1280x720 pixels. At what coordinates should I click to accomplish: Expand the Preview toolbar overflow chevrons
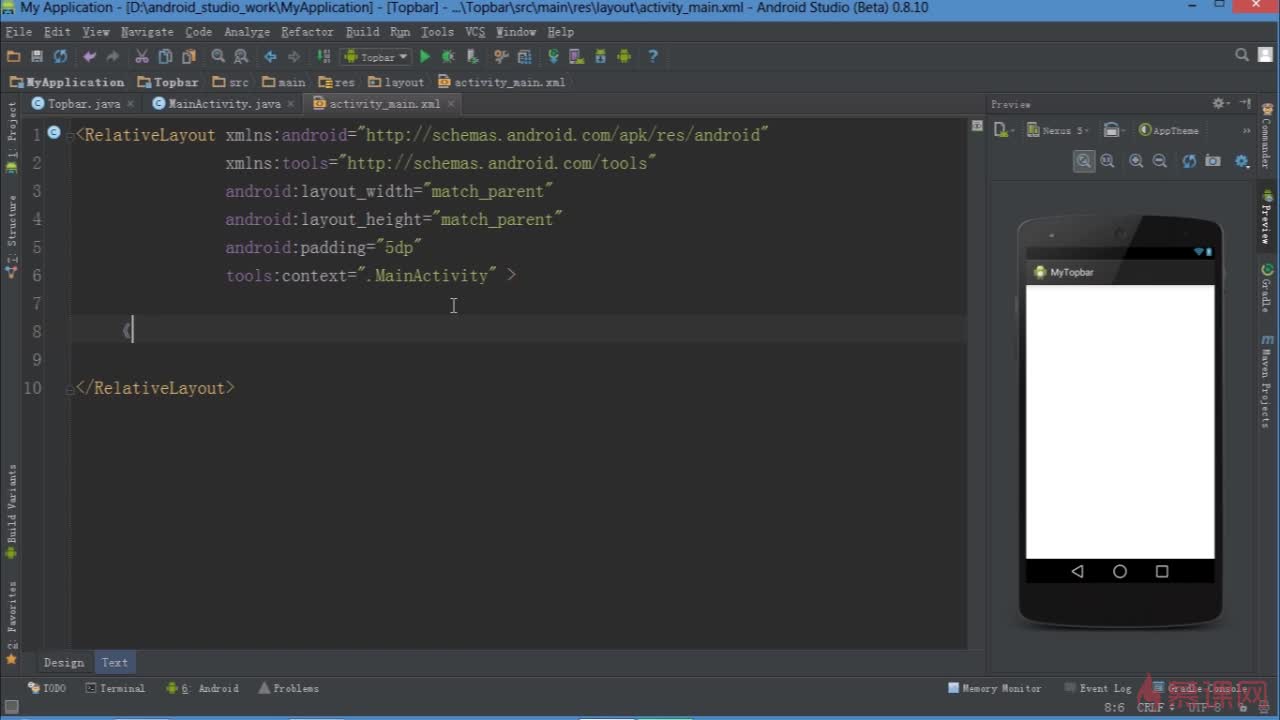coord(1246,130)
